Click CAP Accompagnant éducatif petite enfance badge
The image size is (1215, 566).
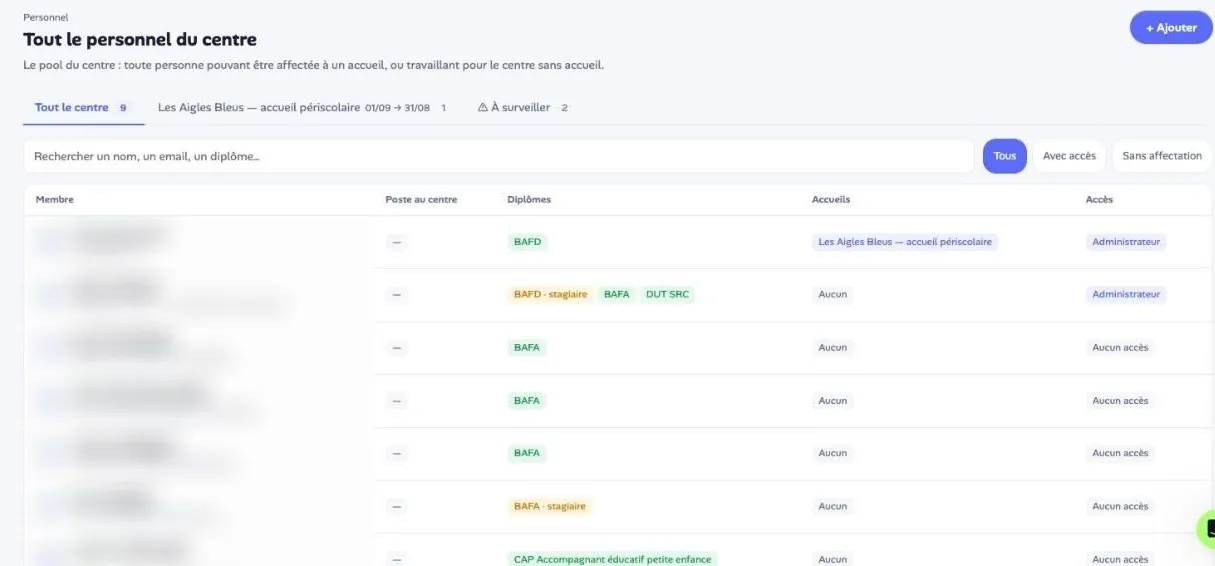tap(612, 559)
